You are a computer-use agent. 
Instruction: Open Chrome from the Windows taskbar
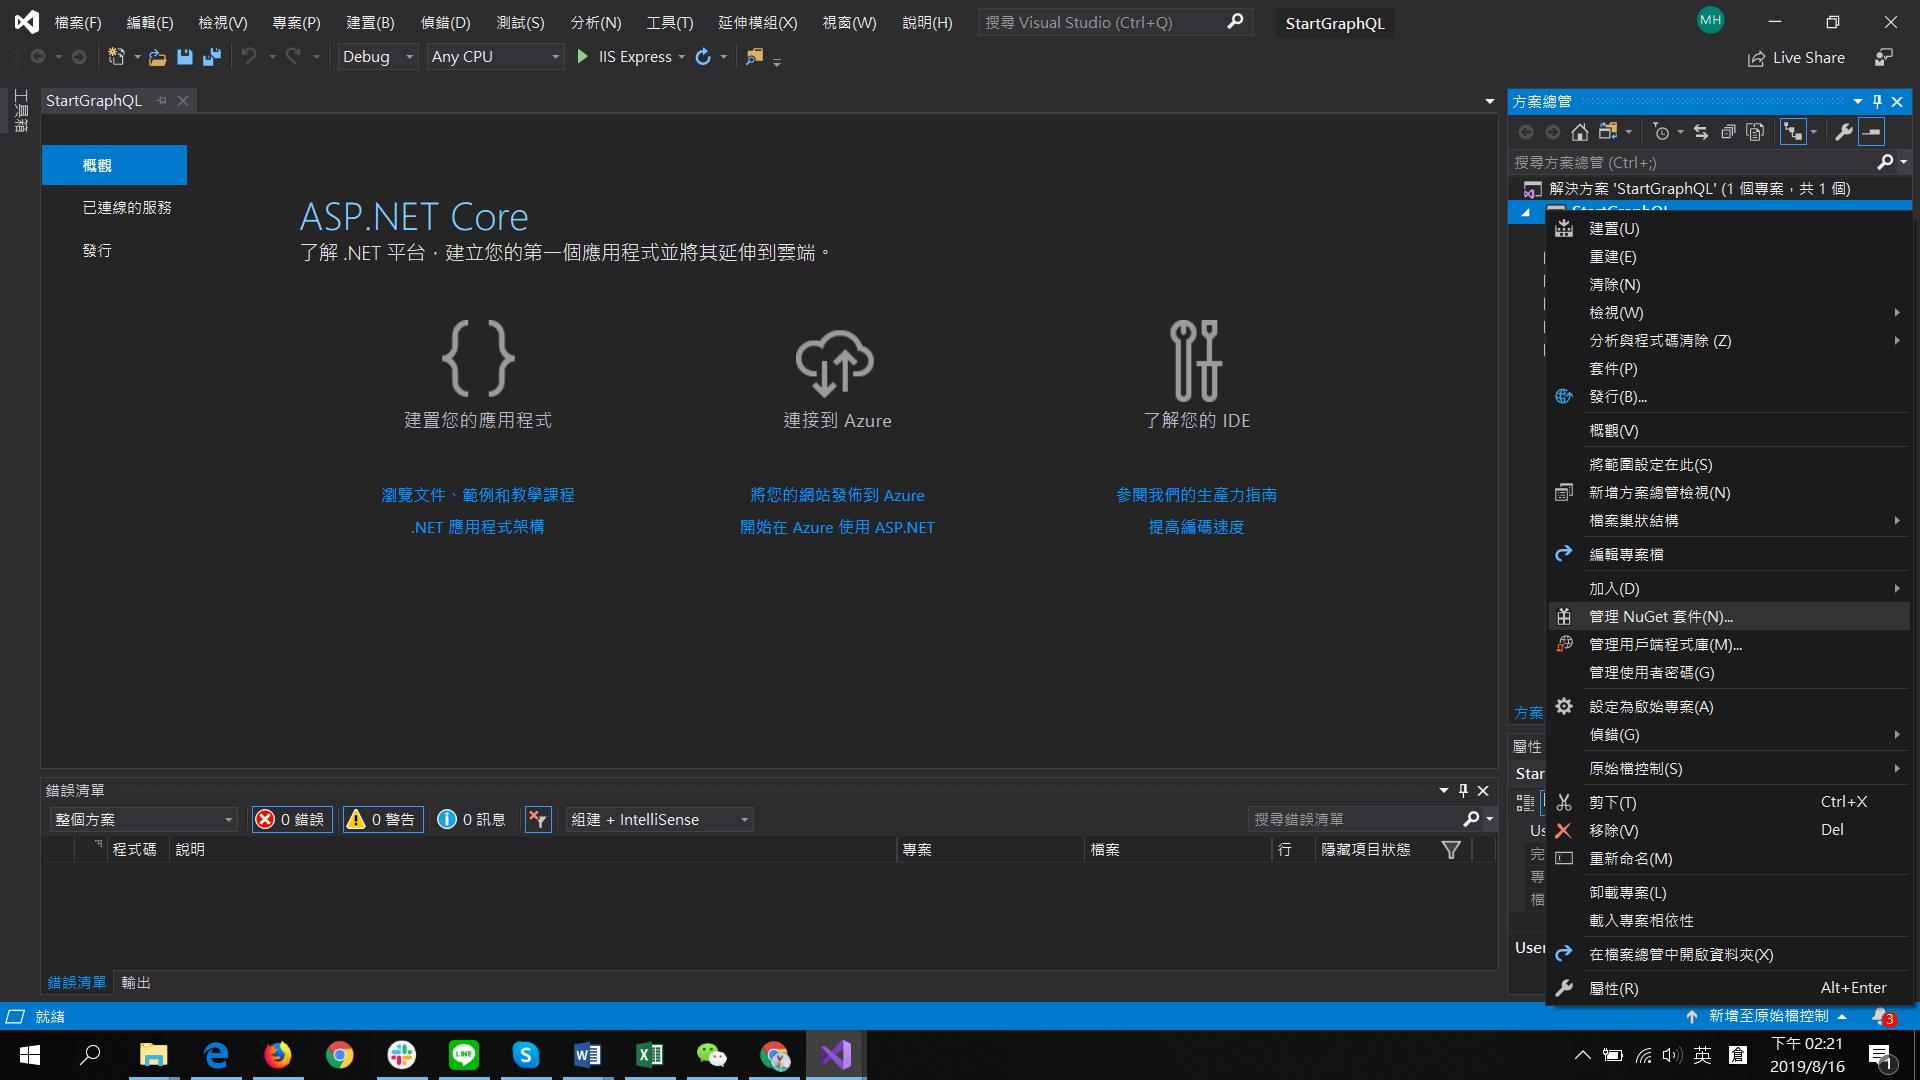pos(340,1055)
